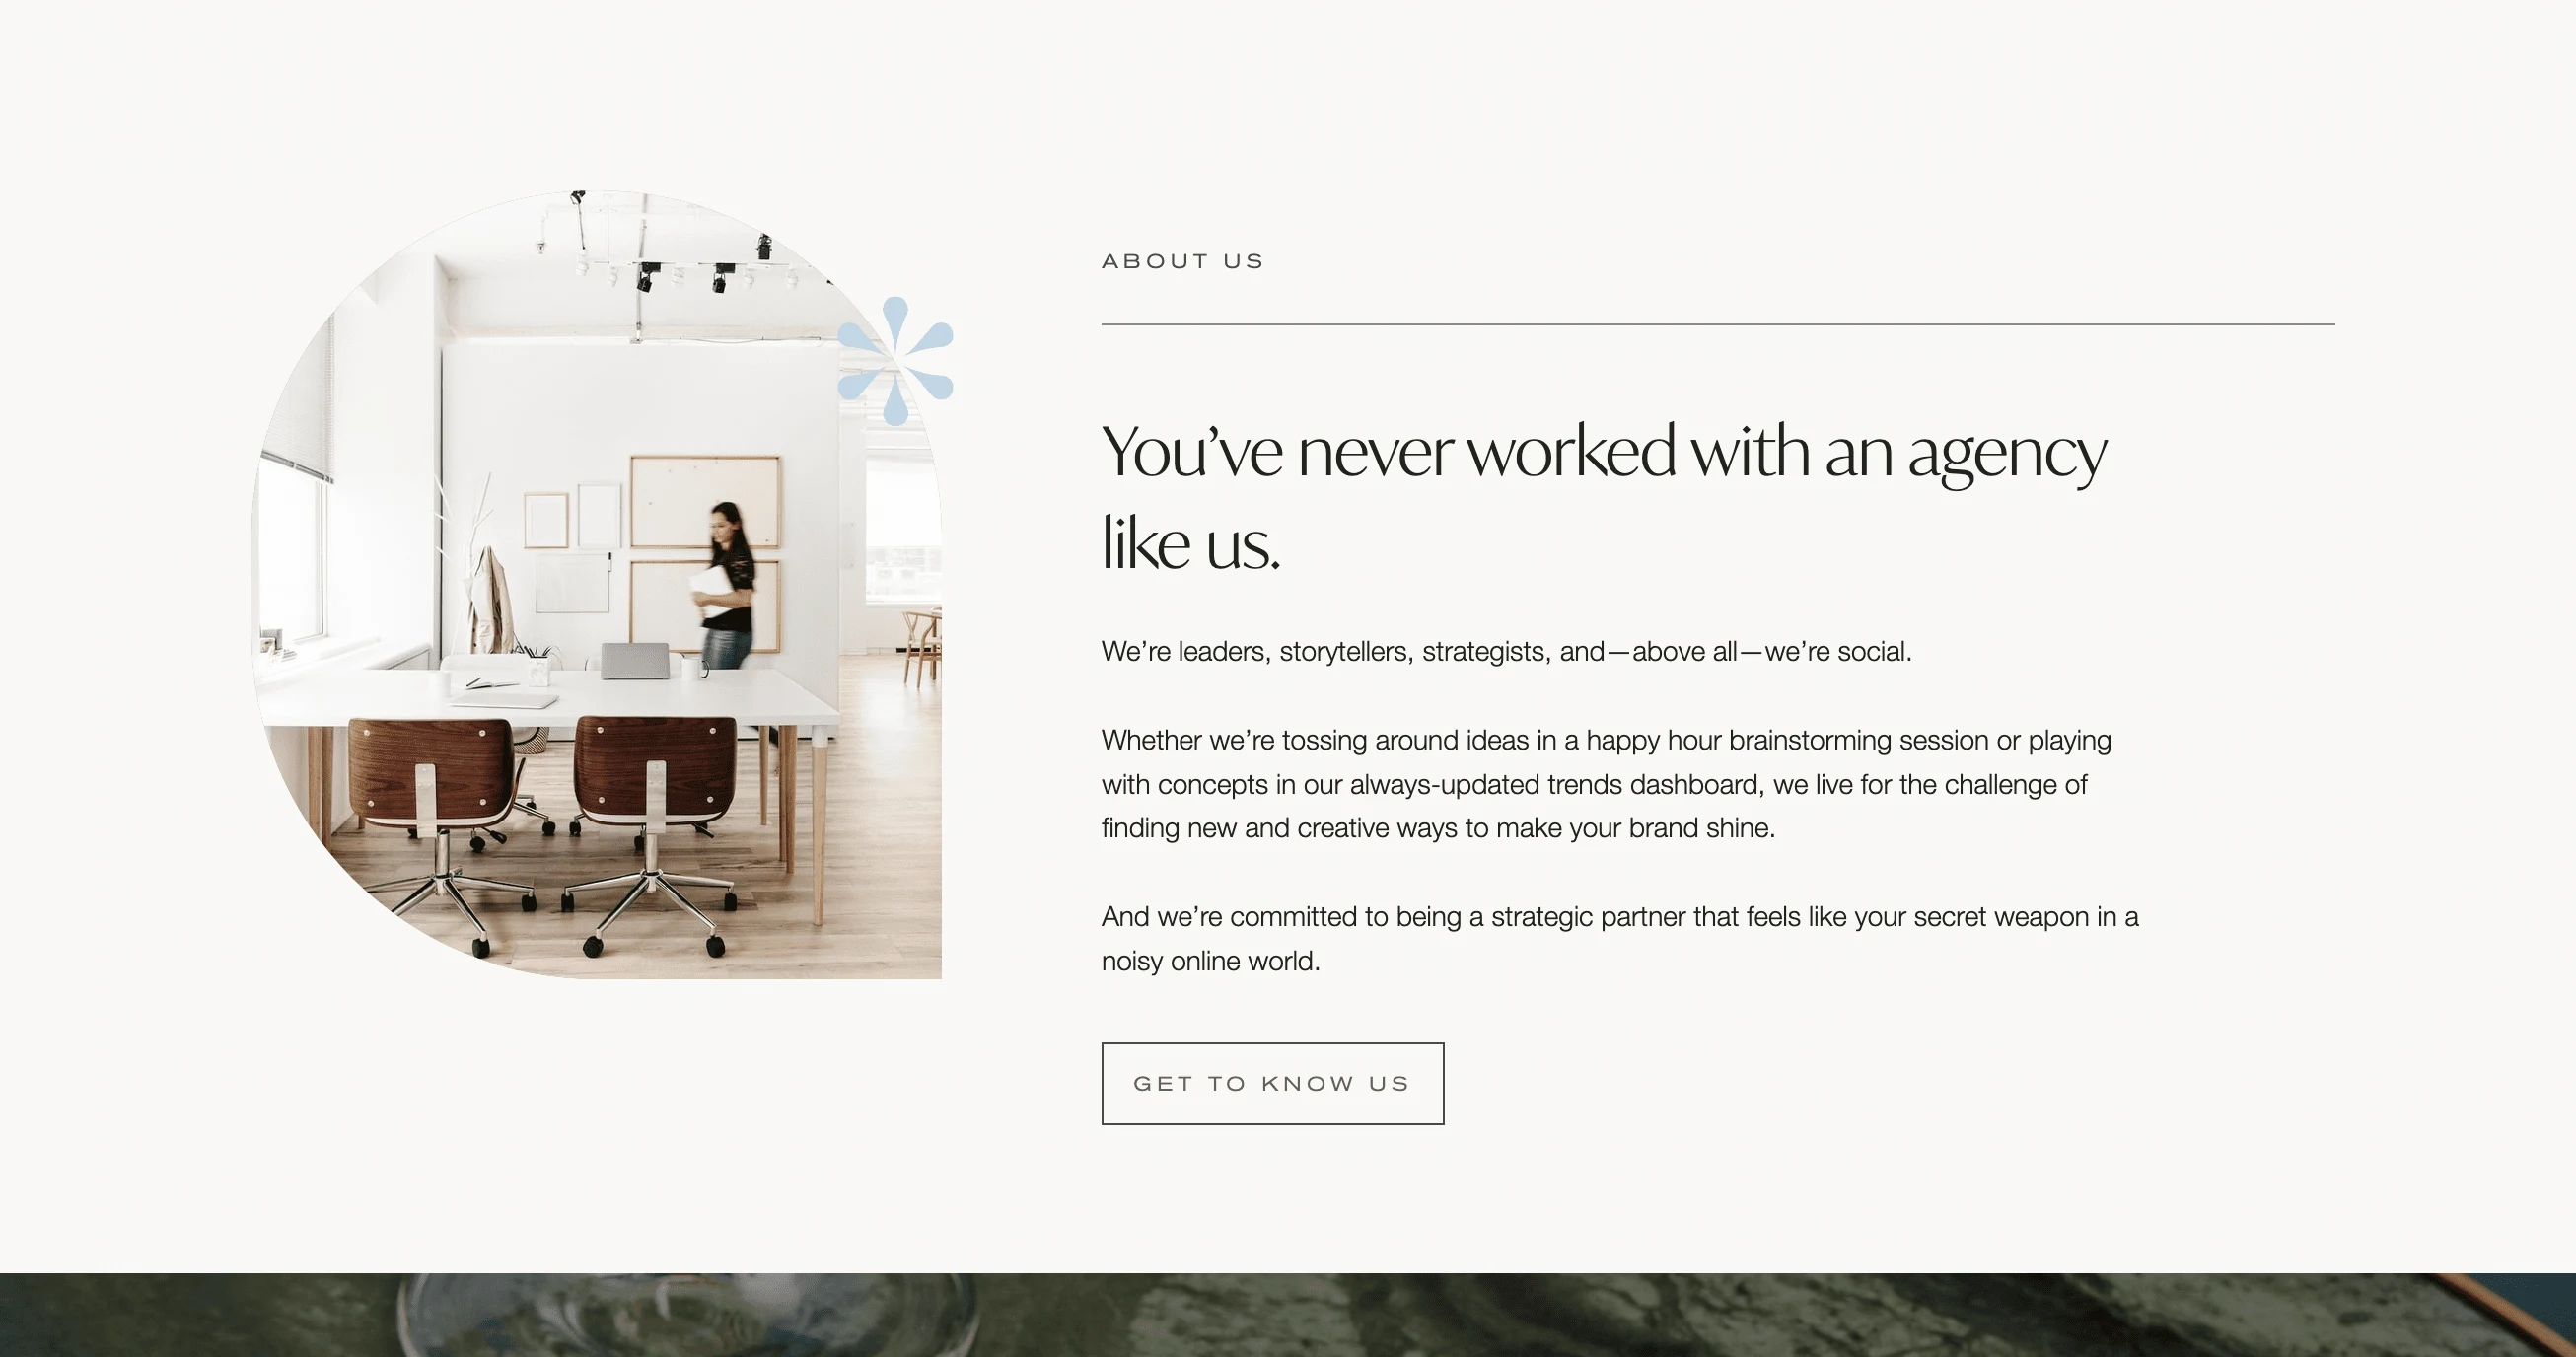Click the green marble banner image
The width and height of the screenshot is (2576, 1357).
(x=1288, y=1315)
